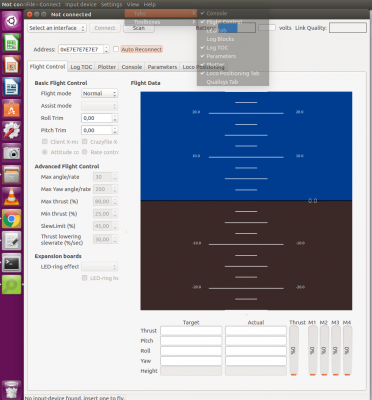Select the Rate control radio button

tap(85, 152)
